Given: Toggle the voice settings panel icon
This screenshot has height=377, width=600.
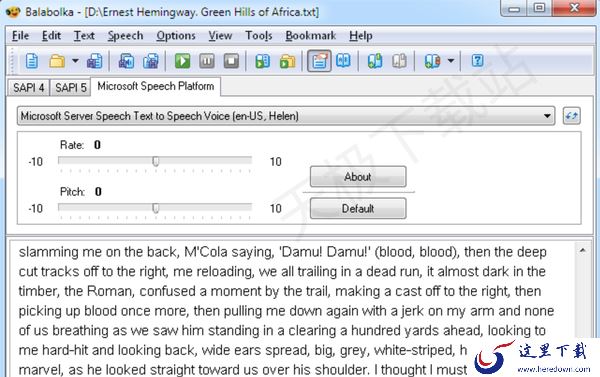Looking at the screenshot, I should 319,61.
